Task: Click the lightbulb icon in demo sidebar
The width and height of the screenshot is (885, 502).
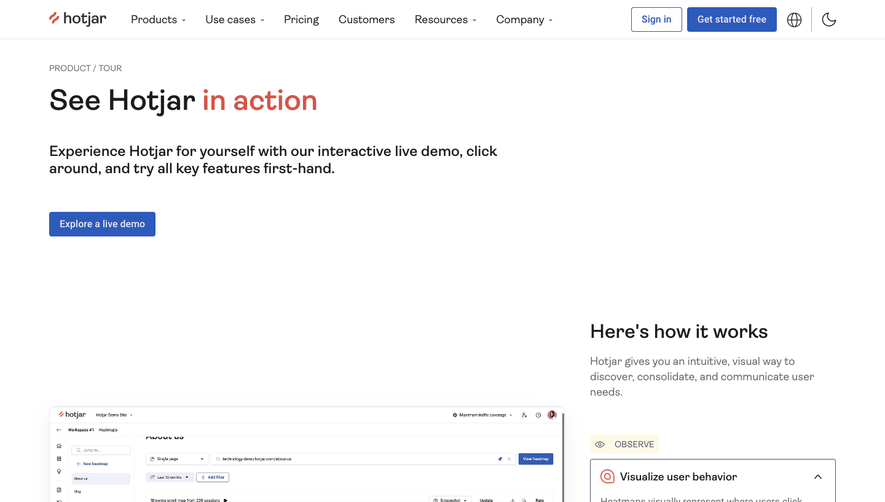Action: [59, 472]
